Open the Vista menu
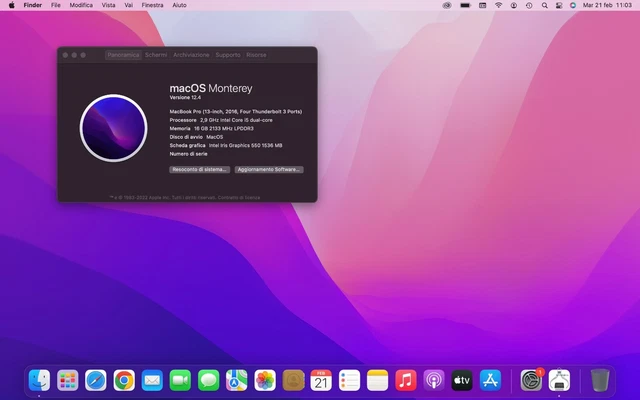This screenshot has height=400, width=640. pos(108,5)
